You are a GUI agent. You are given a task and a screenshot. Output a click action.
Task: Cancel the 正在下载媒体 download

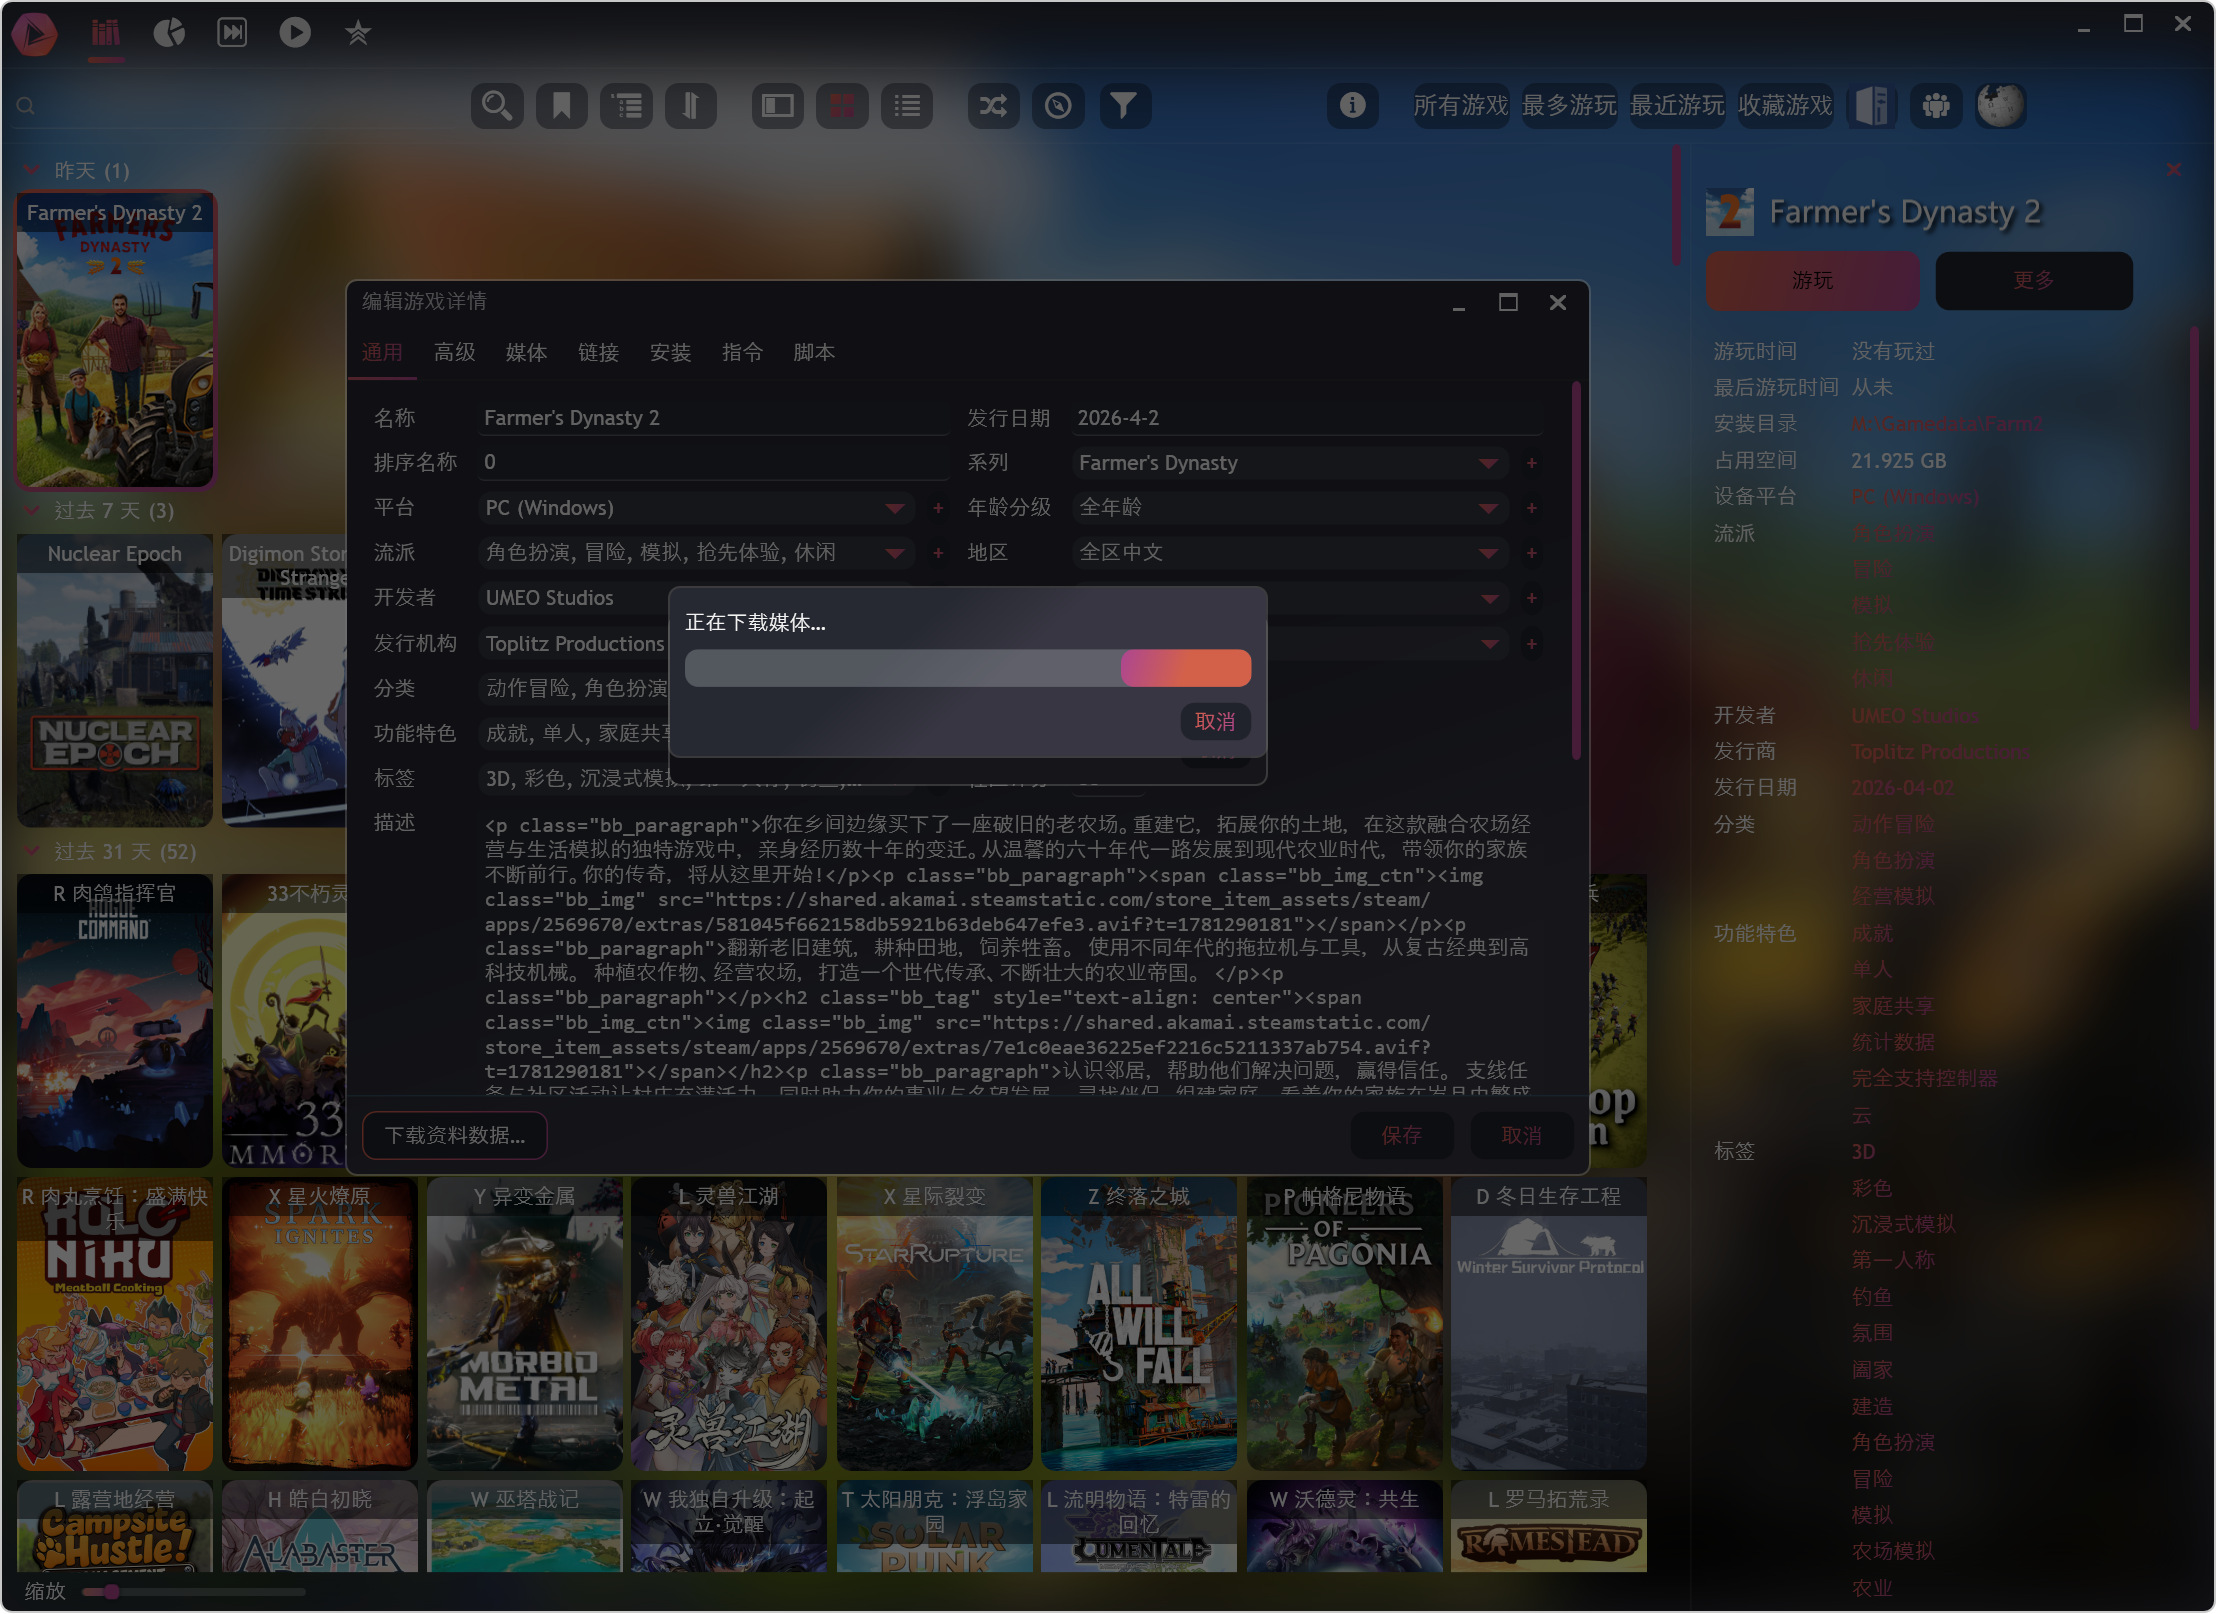coord(1215,722)
